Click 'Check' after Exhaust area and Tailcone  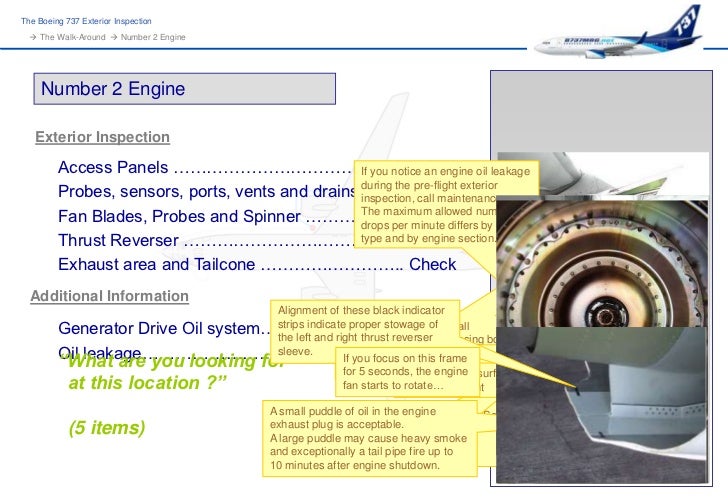pos(432,265)
